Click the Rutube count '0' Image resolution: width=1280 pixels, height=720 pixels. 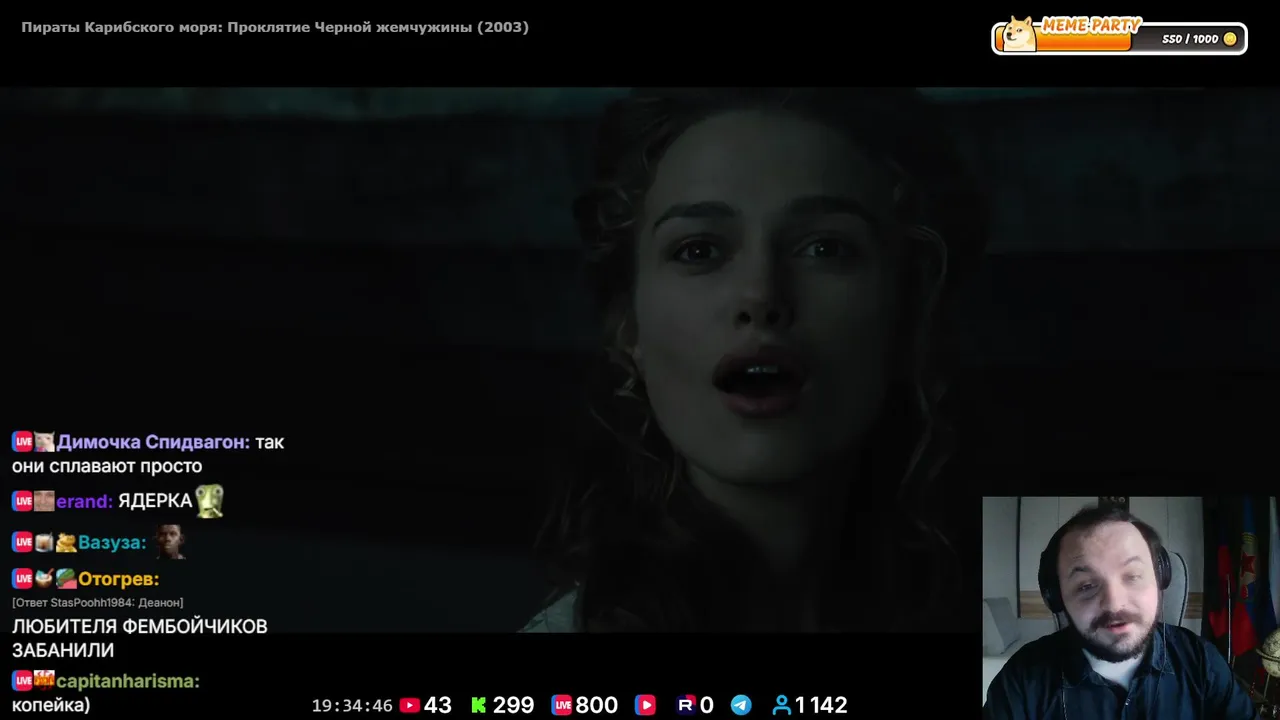coord(706,705)
